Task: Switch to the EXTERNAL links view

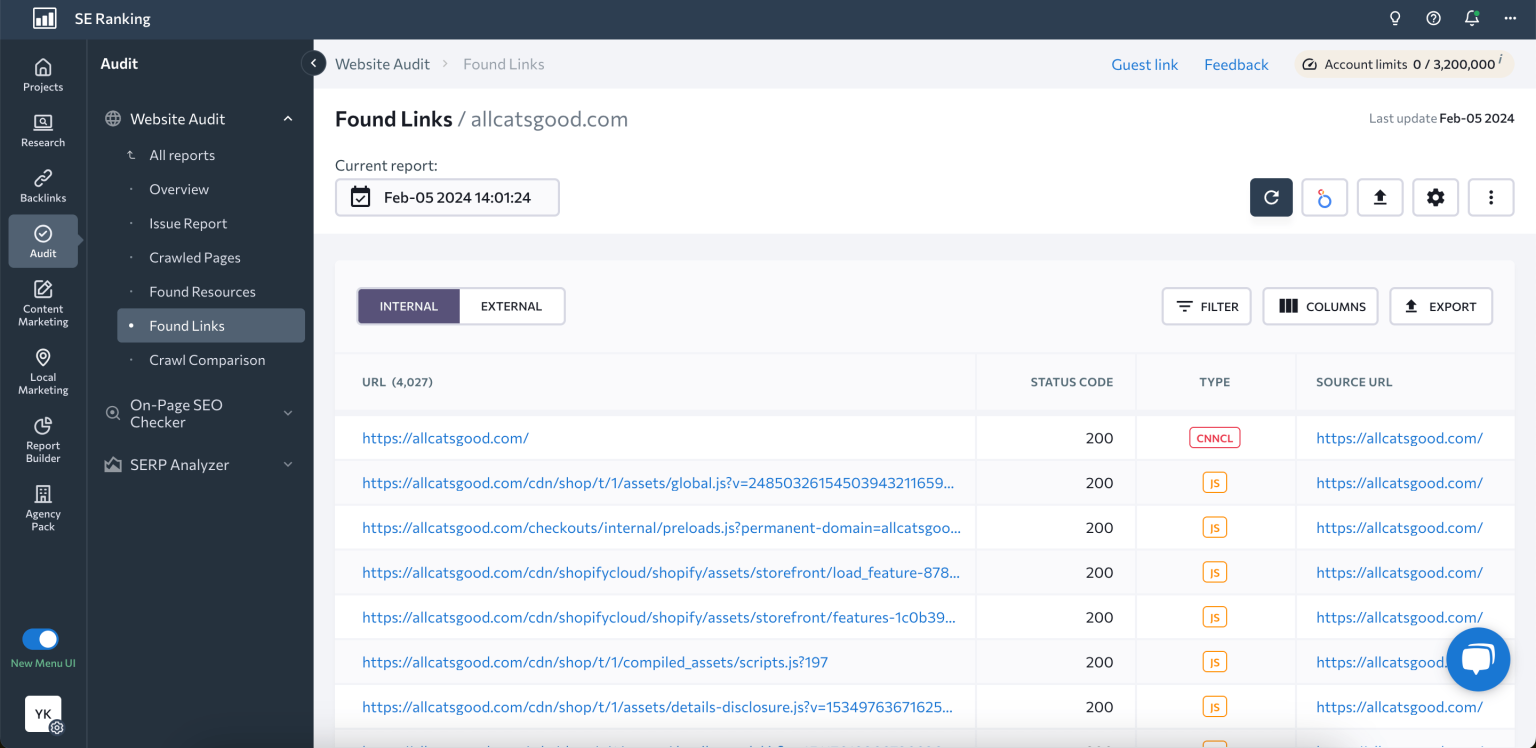Action: tap(511, 306)
